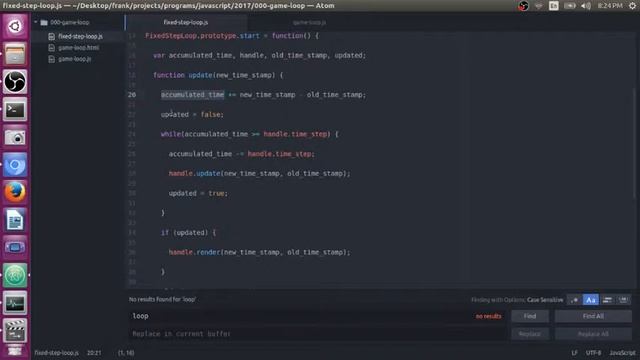Click the Find All button
The width and height of the screenshot is (640, 360).
593,316
